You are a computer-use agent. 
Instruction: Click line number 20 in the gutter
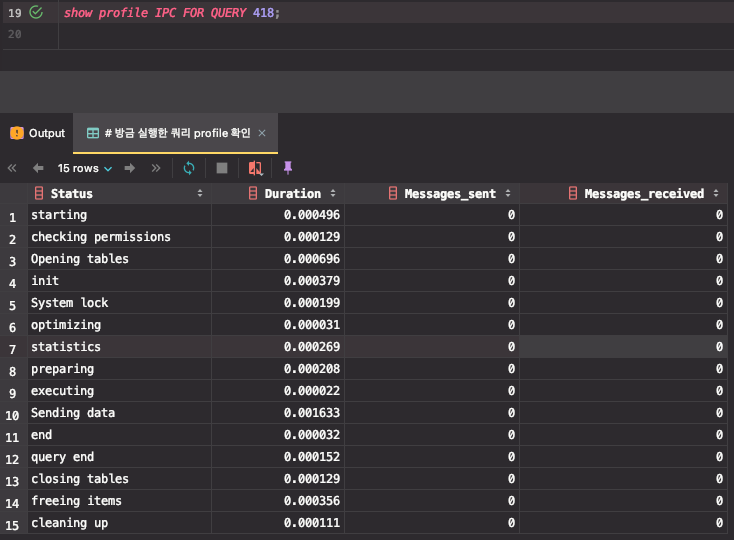(x=15, y=34)
